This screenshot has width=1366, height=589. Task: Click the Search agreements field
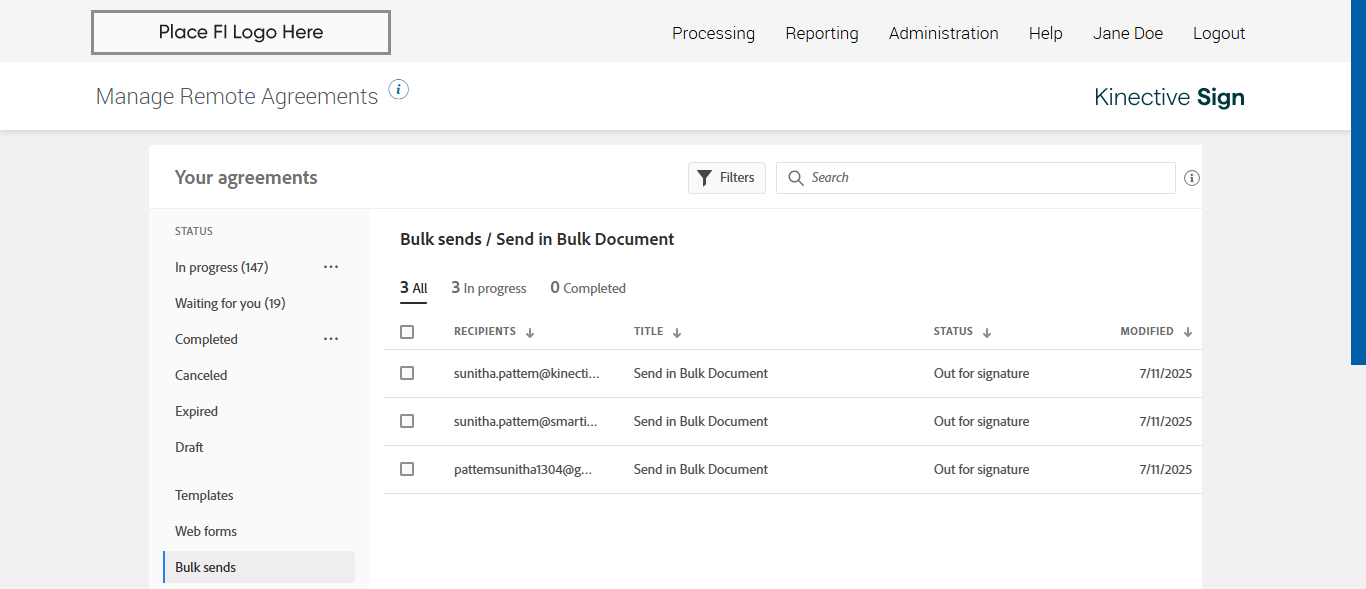coord(985,178)
